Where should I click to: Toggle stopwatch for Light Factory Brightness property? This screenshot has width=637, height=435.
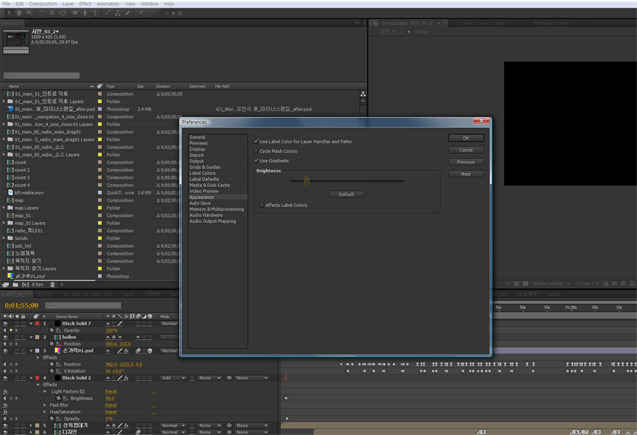click(58, 398)
